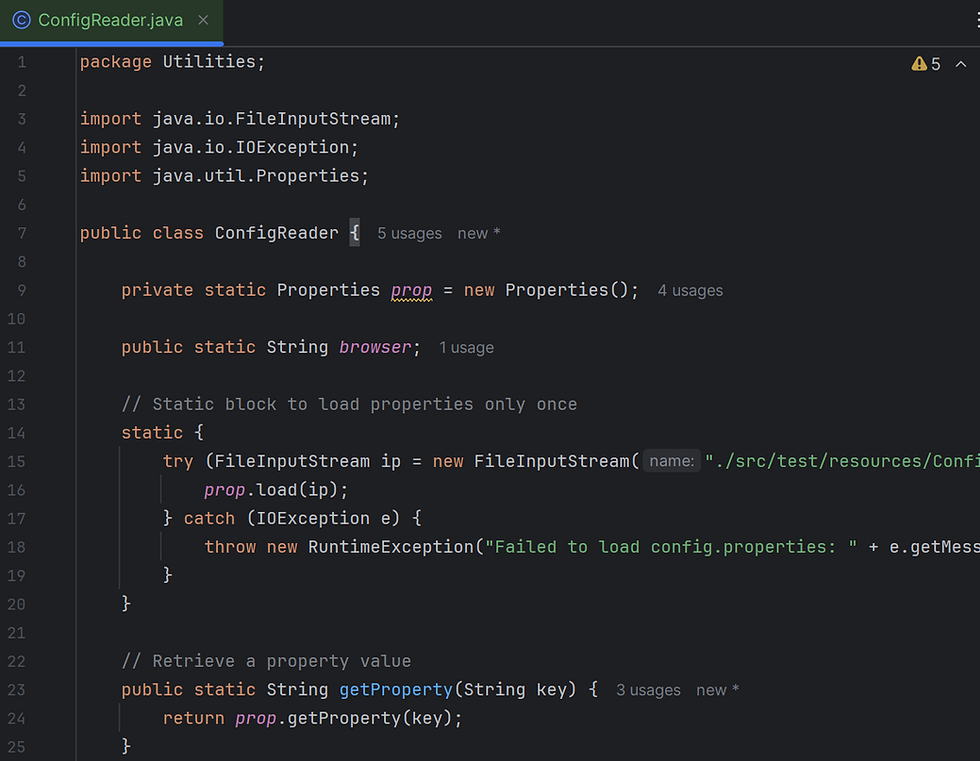Click import java.util.Properties statement
This screenshot has width=980, height=761.
224,176
